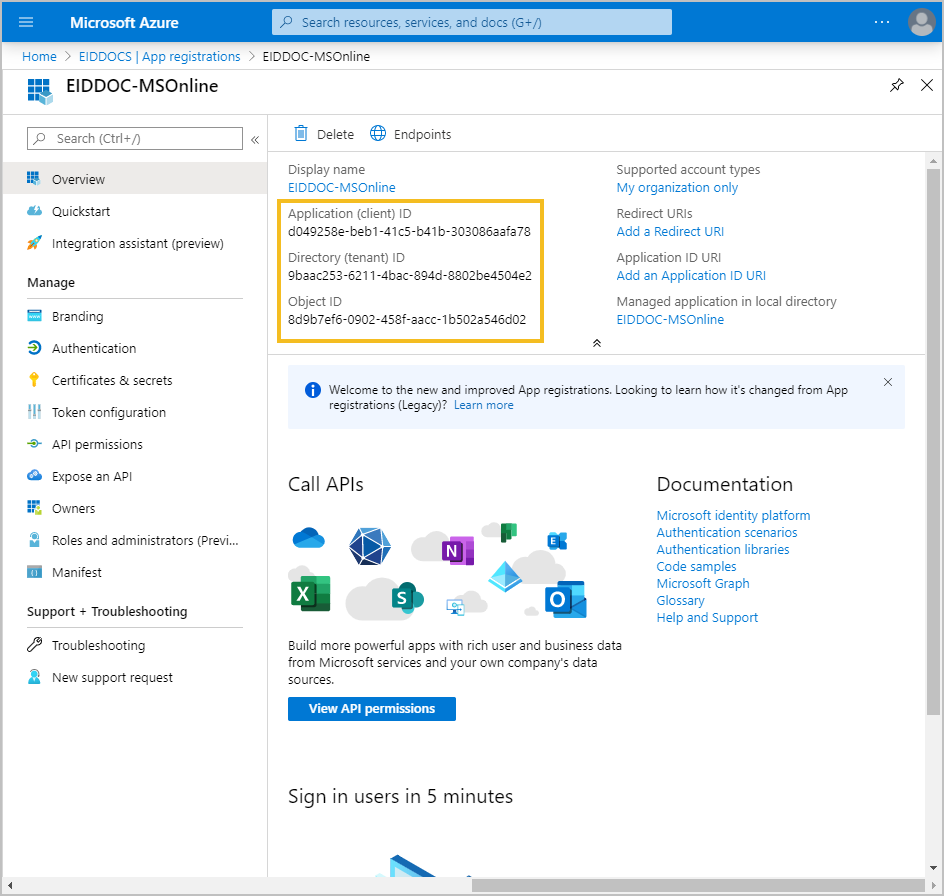Open the top bar ellipsis menu
The width and height of the screenshot is (944, 896).
point(881,22)
